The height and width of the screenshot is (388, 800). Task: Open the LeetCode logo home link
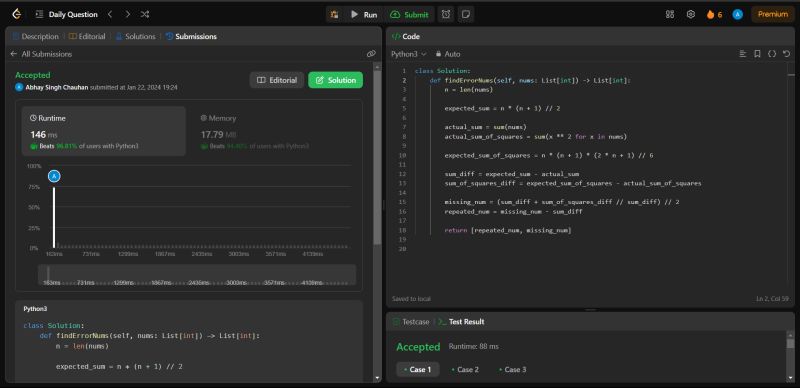[x=16, y=14]
